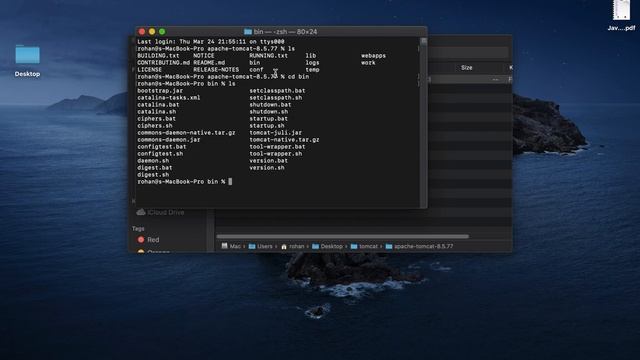Open iCloud Drive in Finder sidebar
Viewport: 640px width, 360px height.
(x=160, y=212)
